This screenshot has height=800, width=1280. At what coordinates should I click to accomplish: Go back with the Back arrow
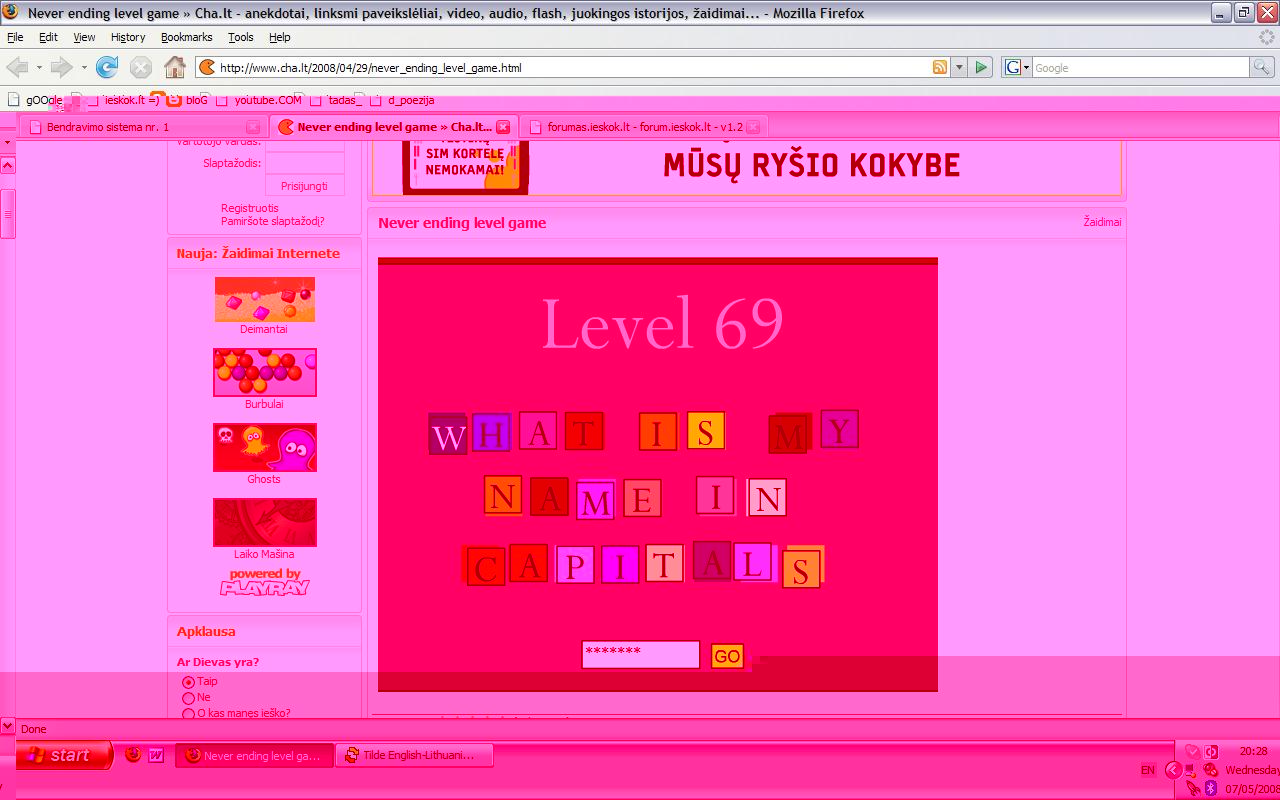17,67
